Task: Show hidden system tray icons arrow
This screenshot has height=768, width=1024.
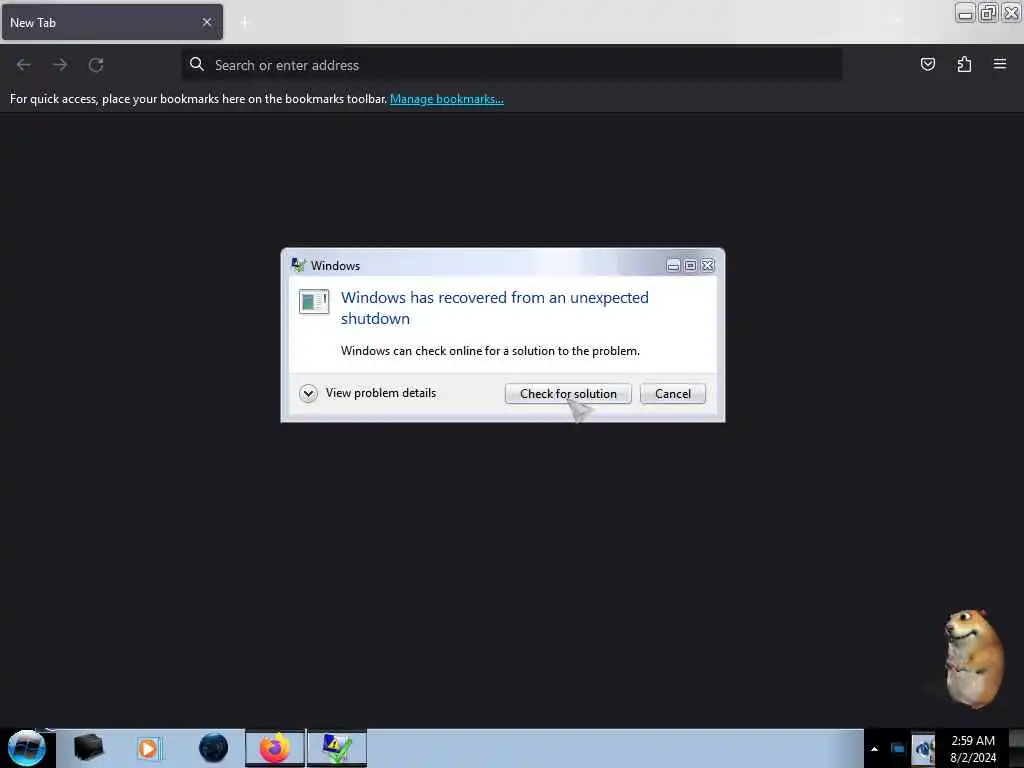Action: click(874, 749)
